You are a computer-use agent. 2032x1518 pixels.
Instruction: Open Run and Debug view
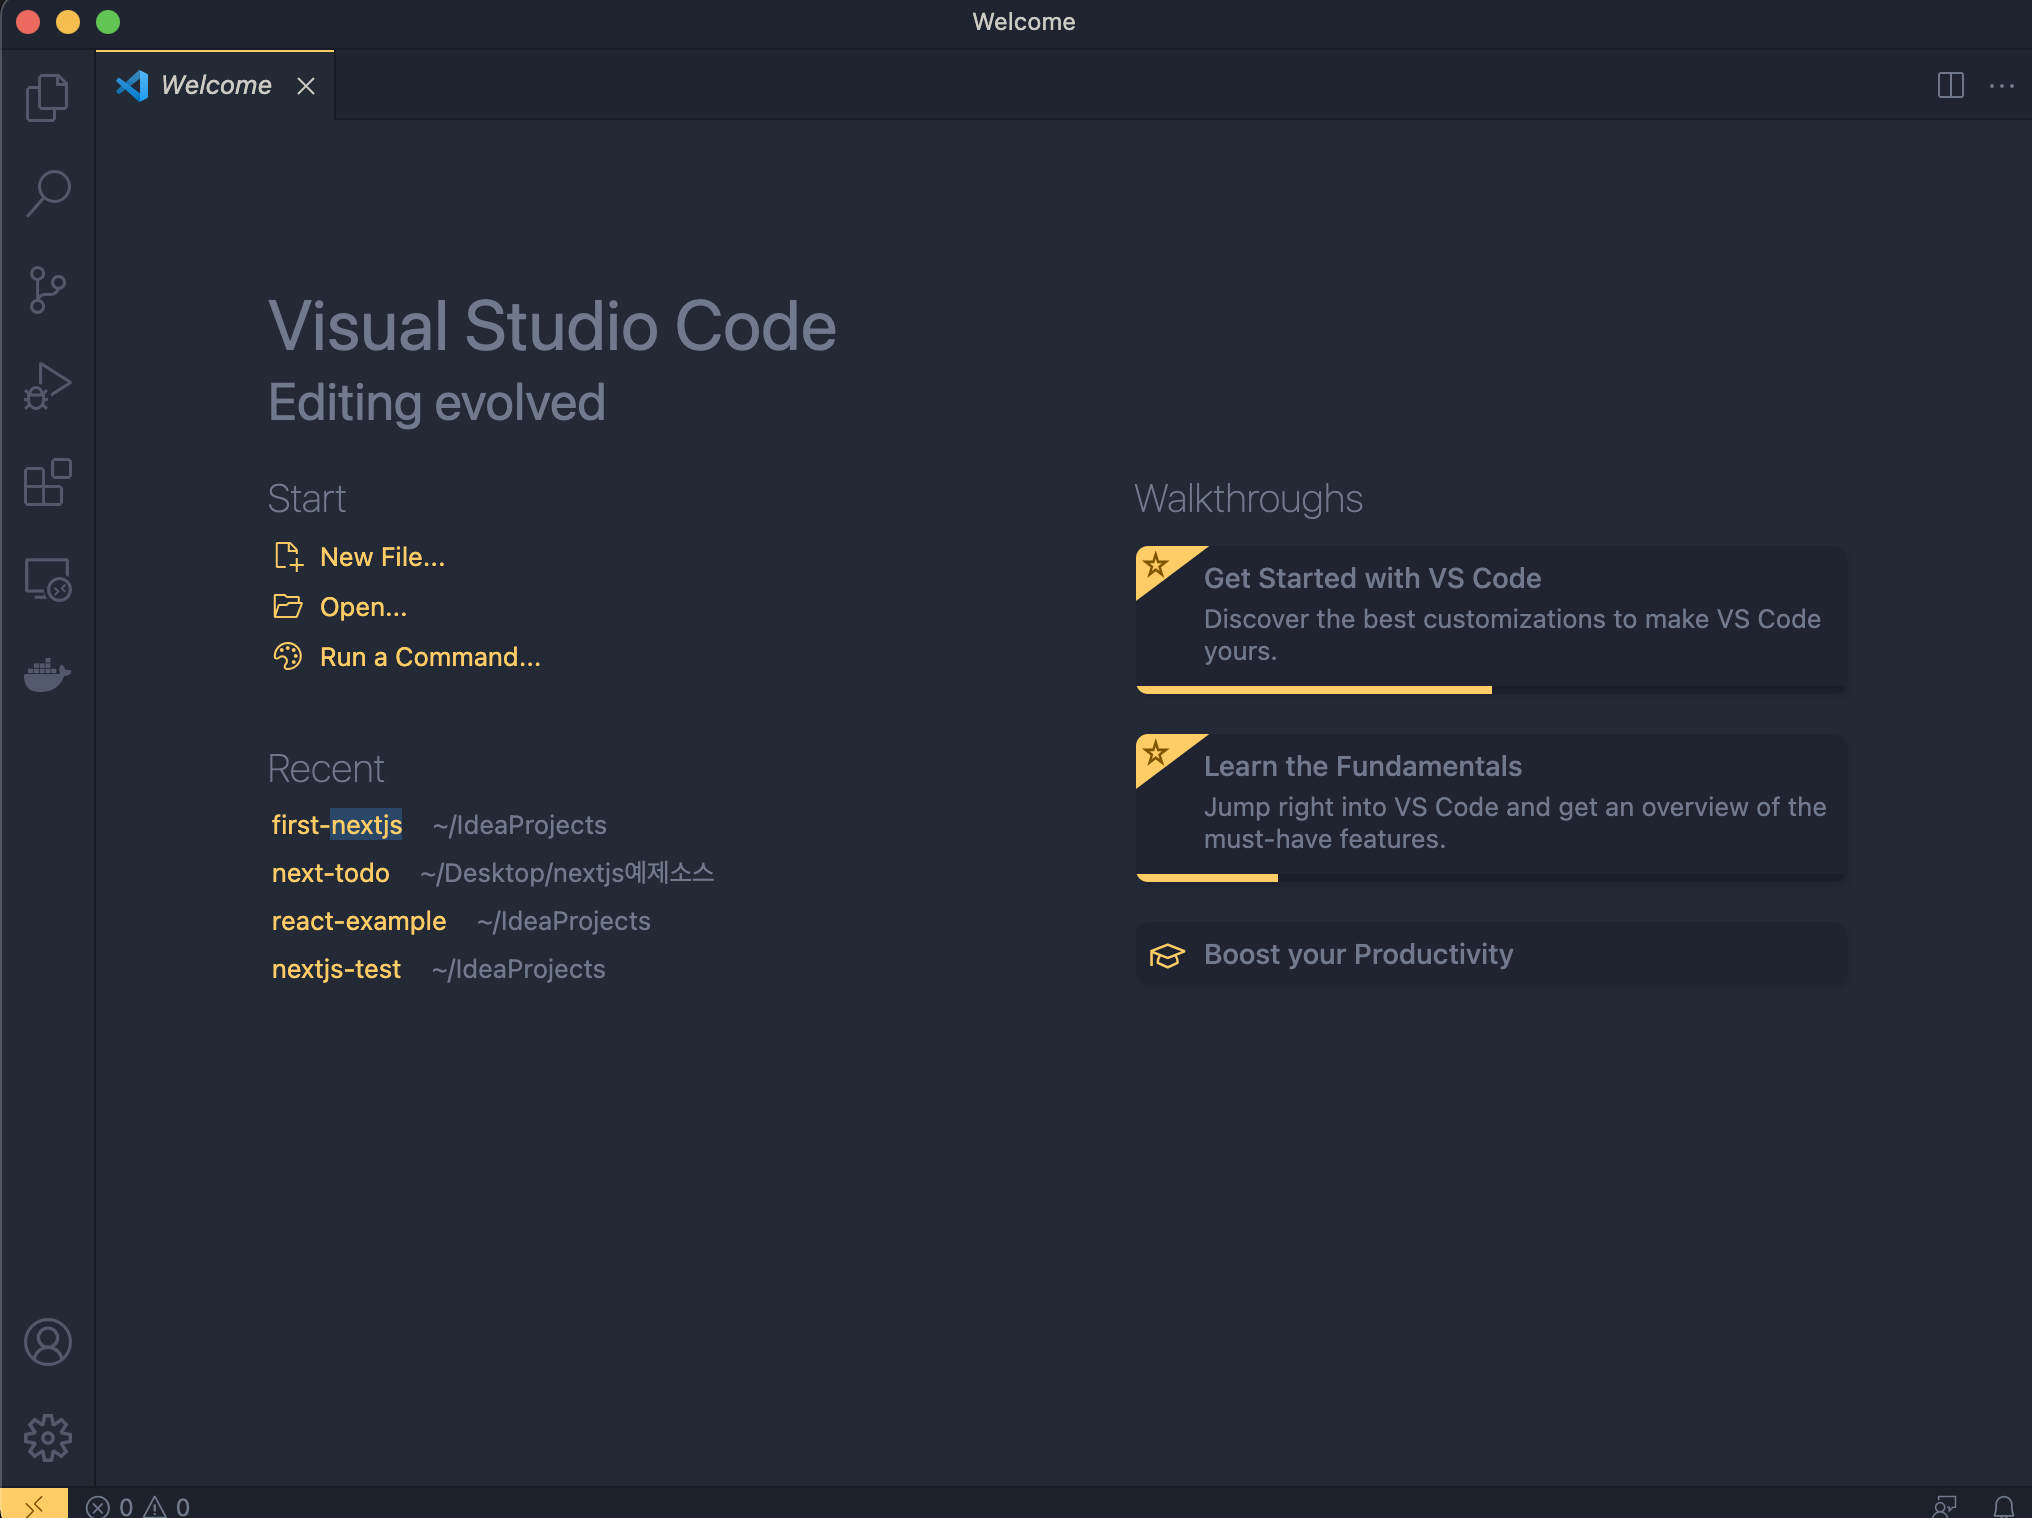[x=47, y=386]
